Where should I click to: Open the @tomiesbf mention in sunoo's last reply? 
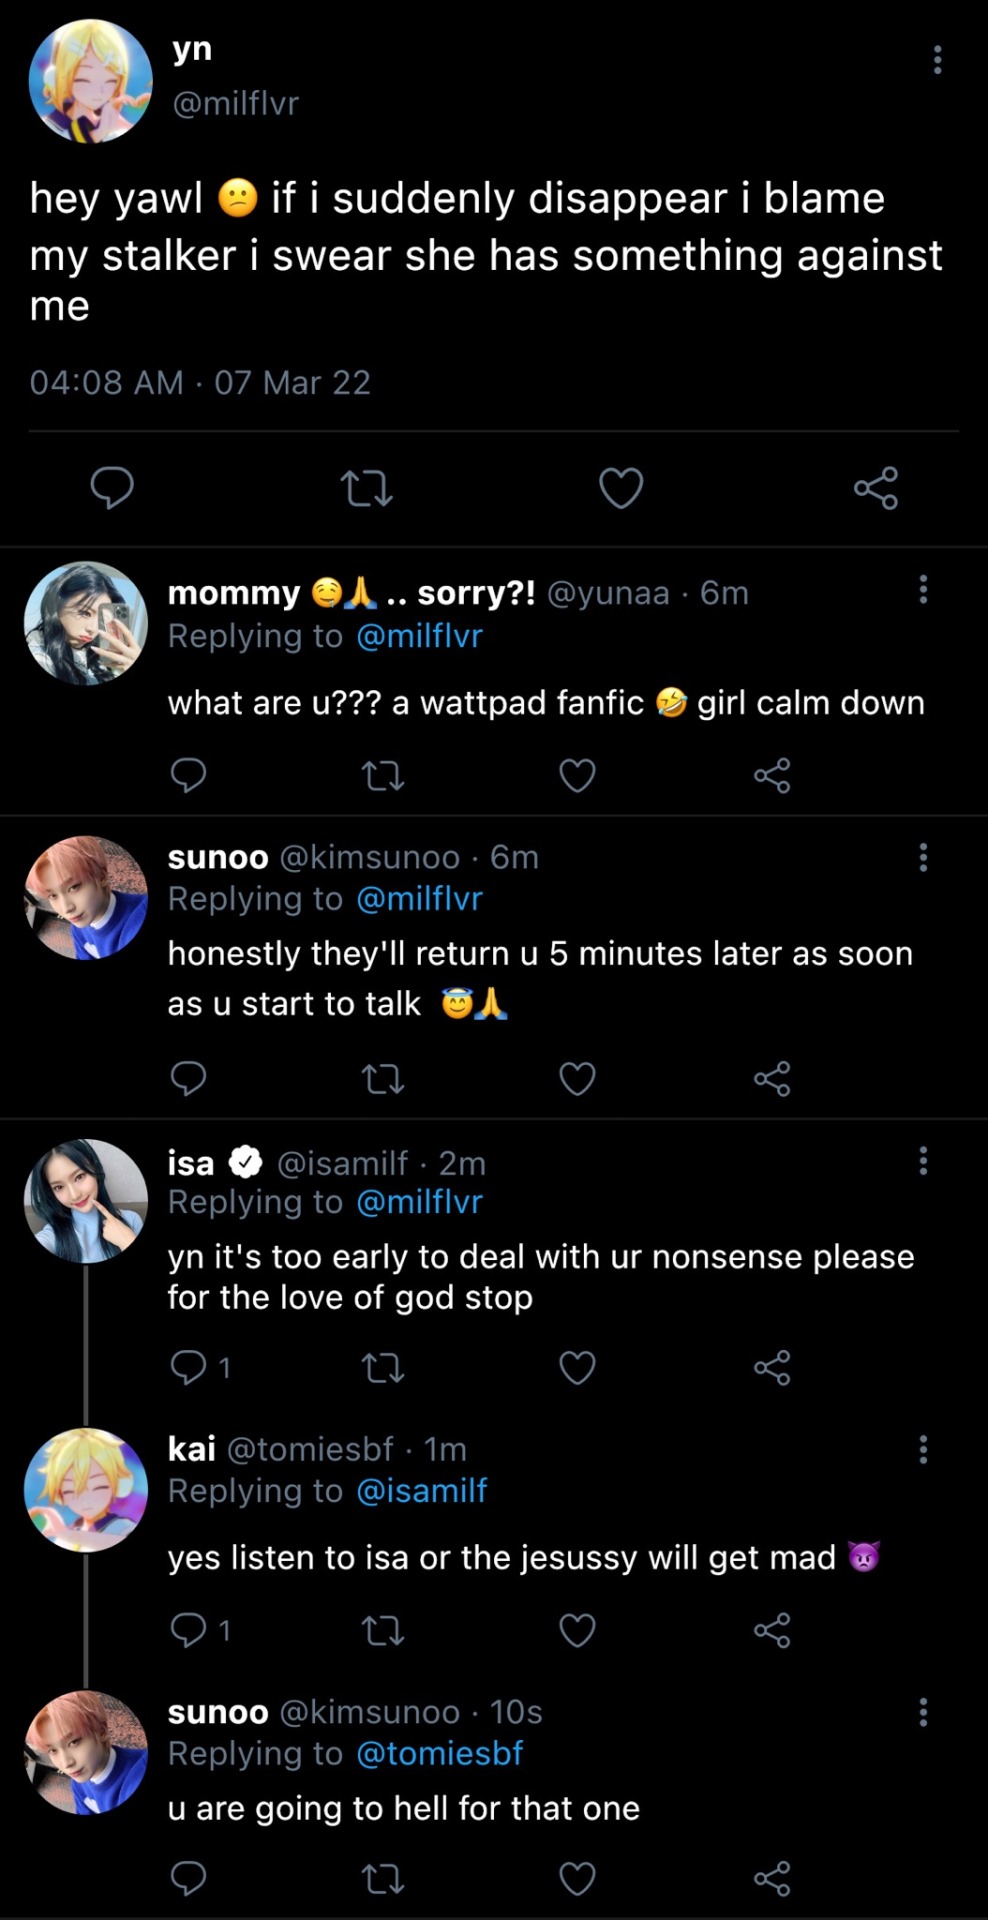[x=439, y=1753]
